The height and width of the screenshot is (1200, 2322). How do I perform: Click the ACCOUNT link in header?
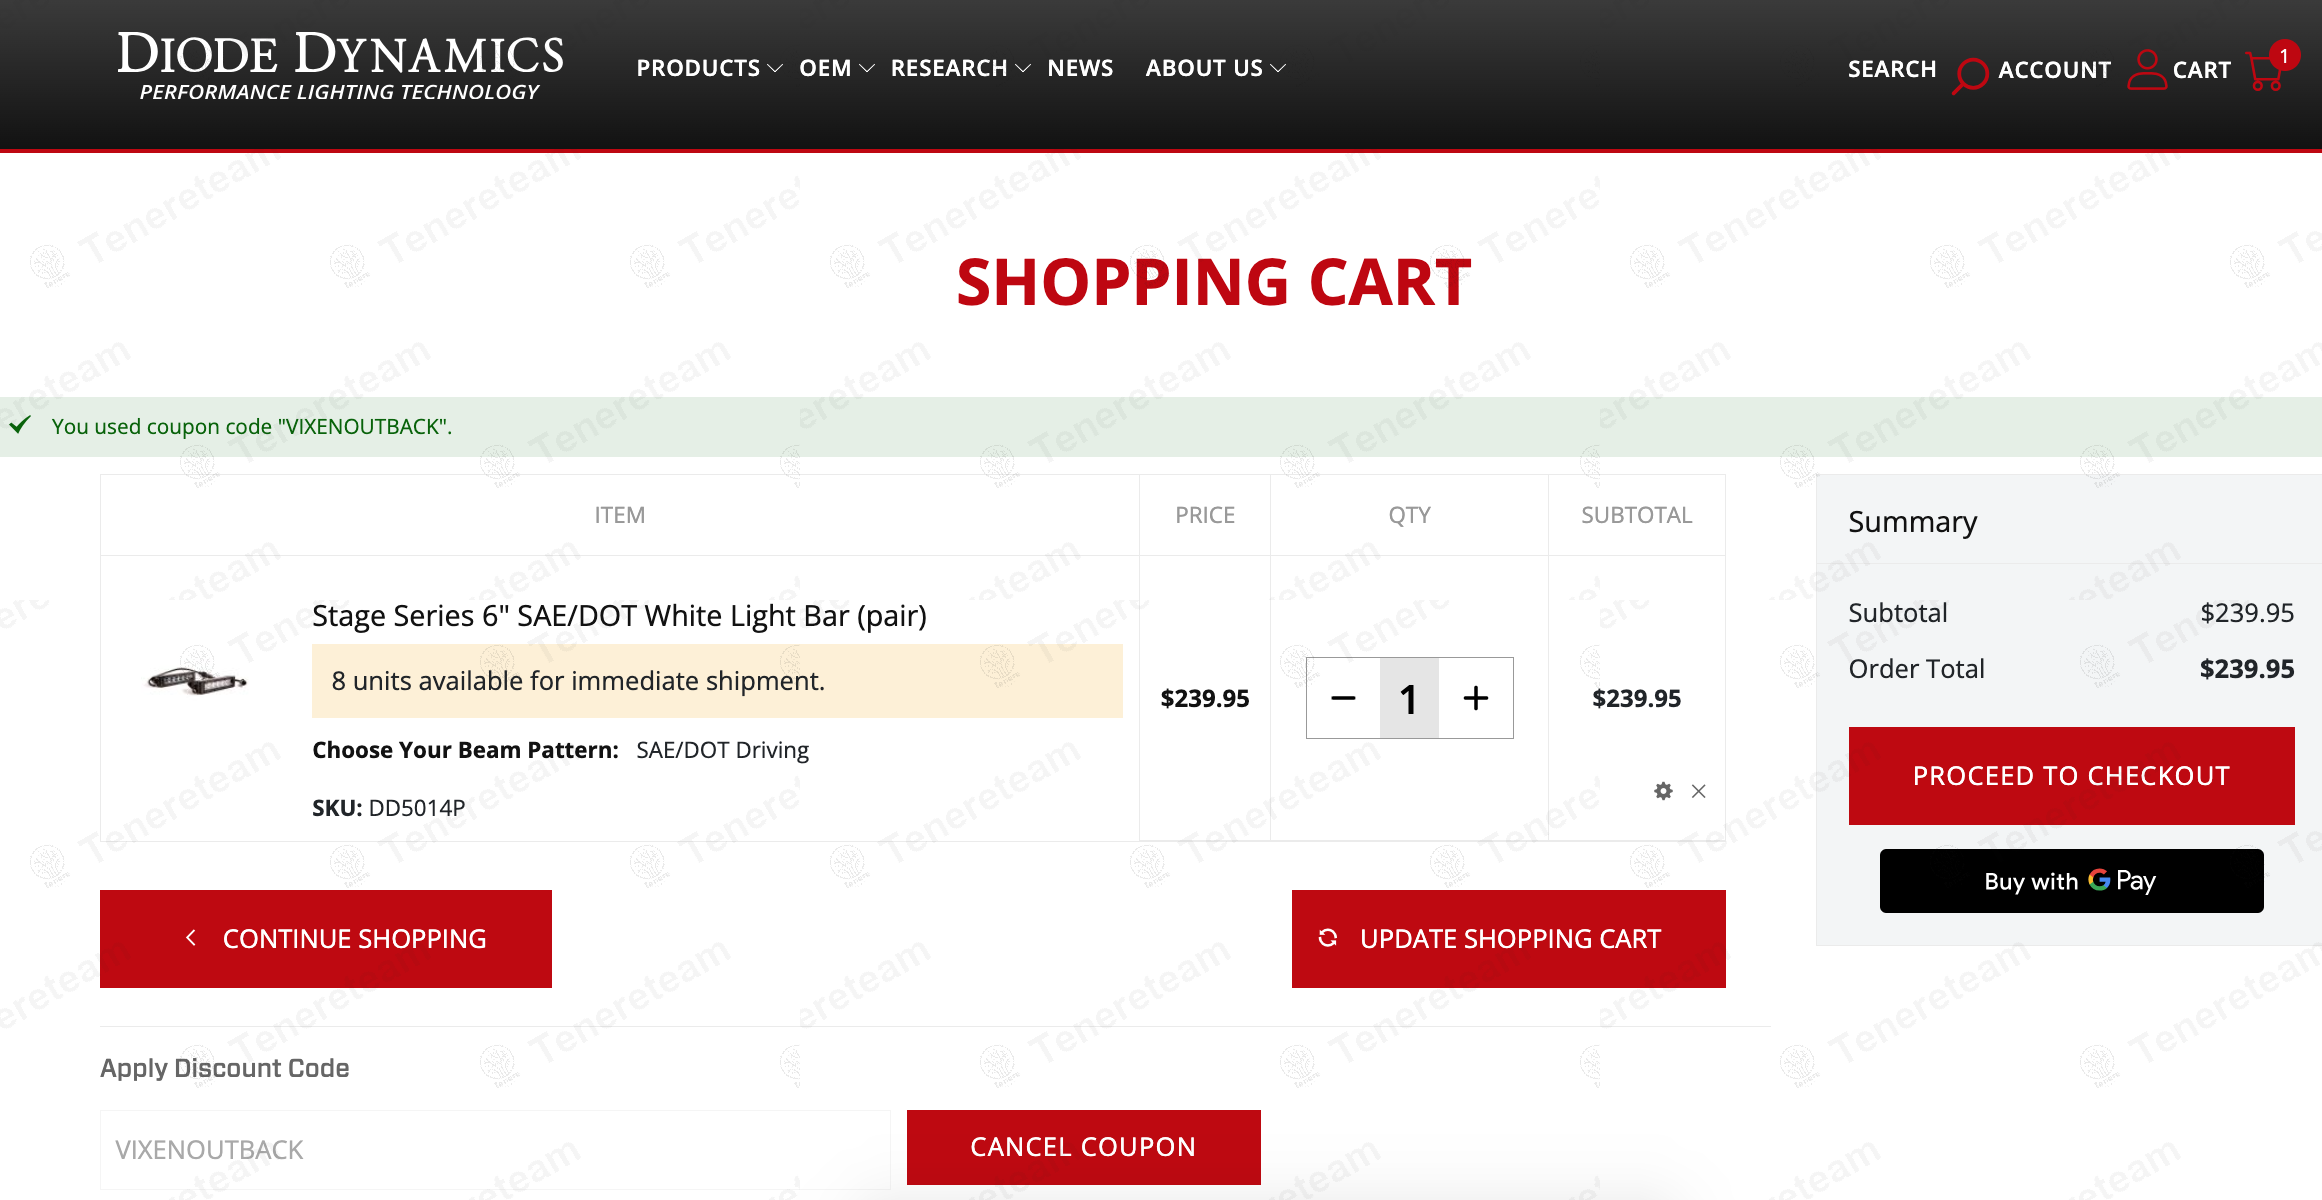(2054, 70)
